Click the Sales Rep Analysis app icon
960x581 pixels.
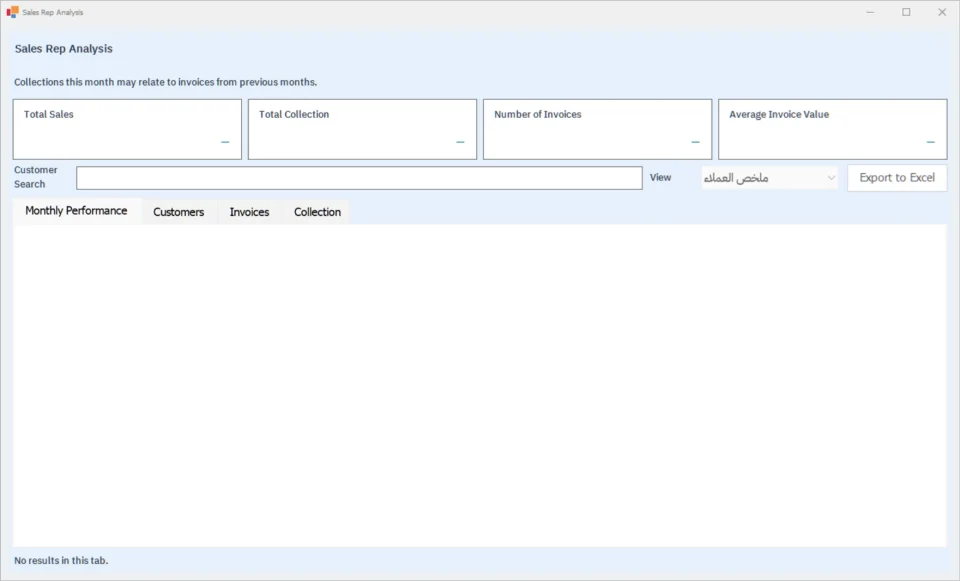[x=12, y=12]
